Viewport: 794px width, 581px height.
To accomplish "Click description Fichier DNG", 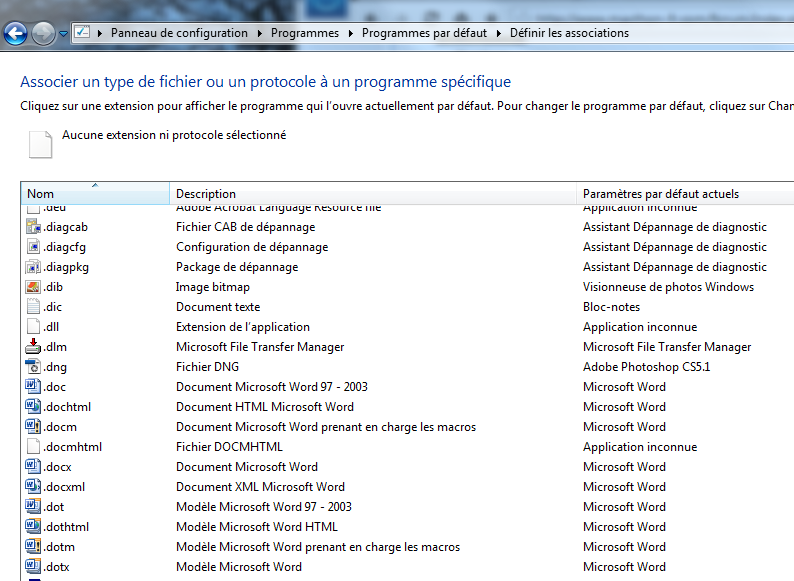I will click(208, 367).
